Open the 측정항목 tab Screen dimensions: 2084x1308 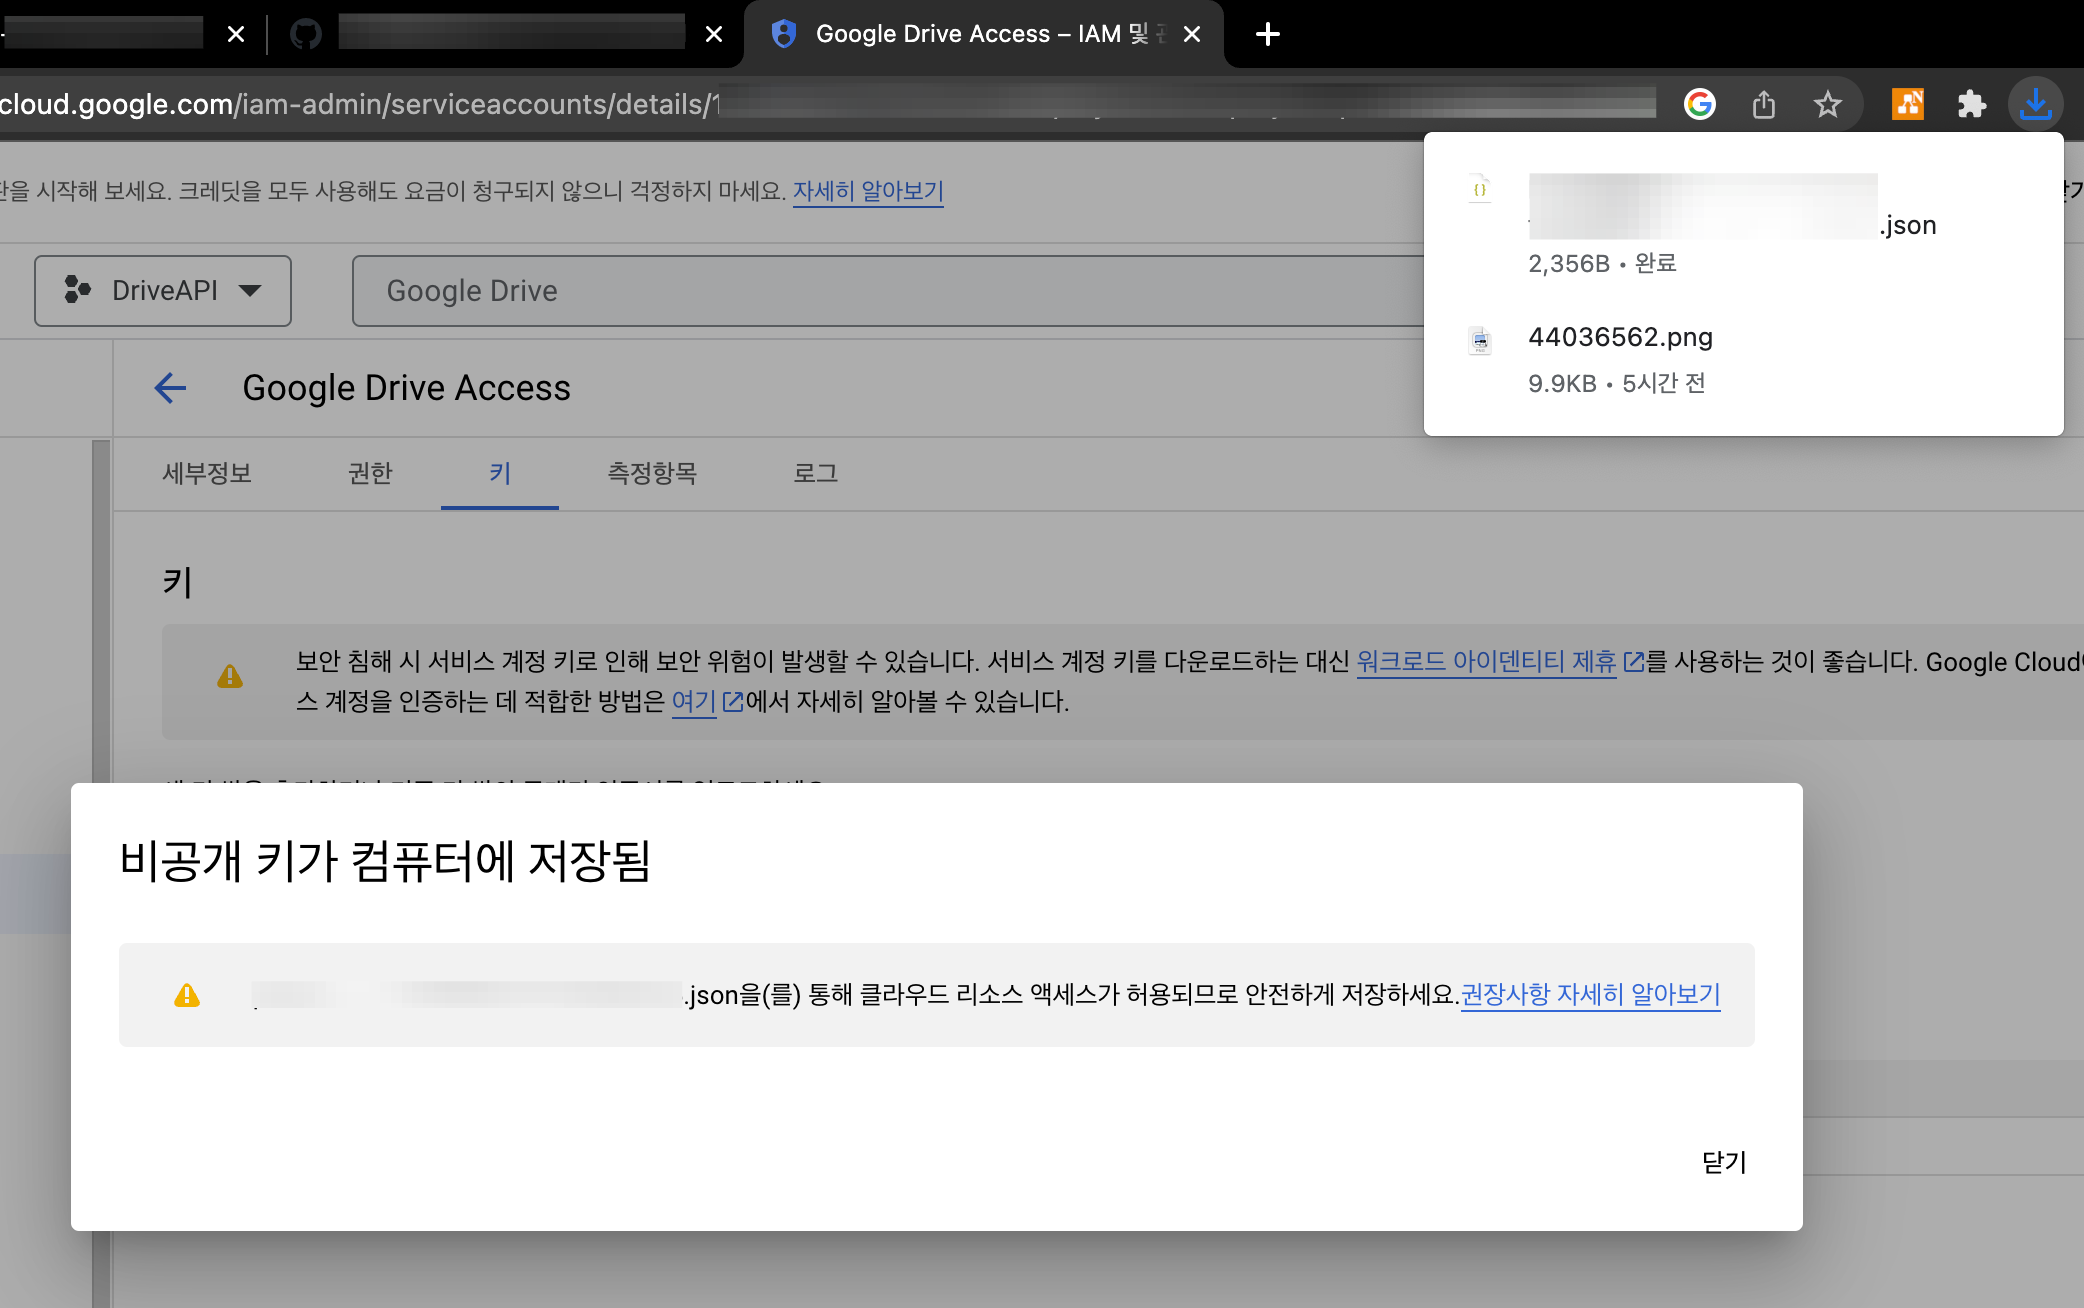(652, 473)
